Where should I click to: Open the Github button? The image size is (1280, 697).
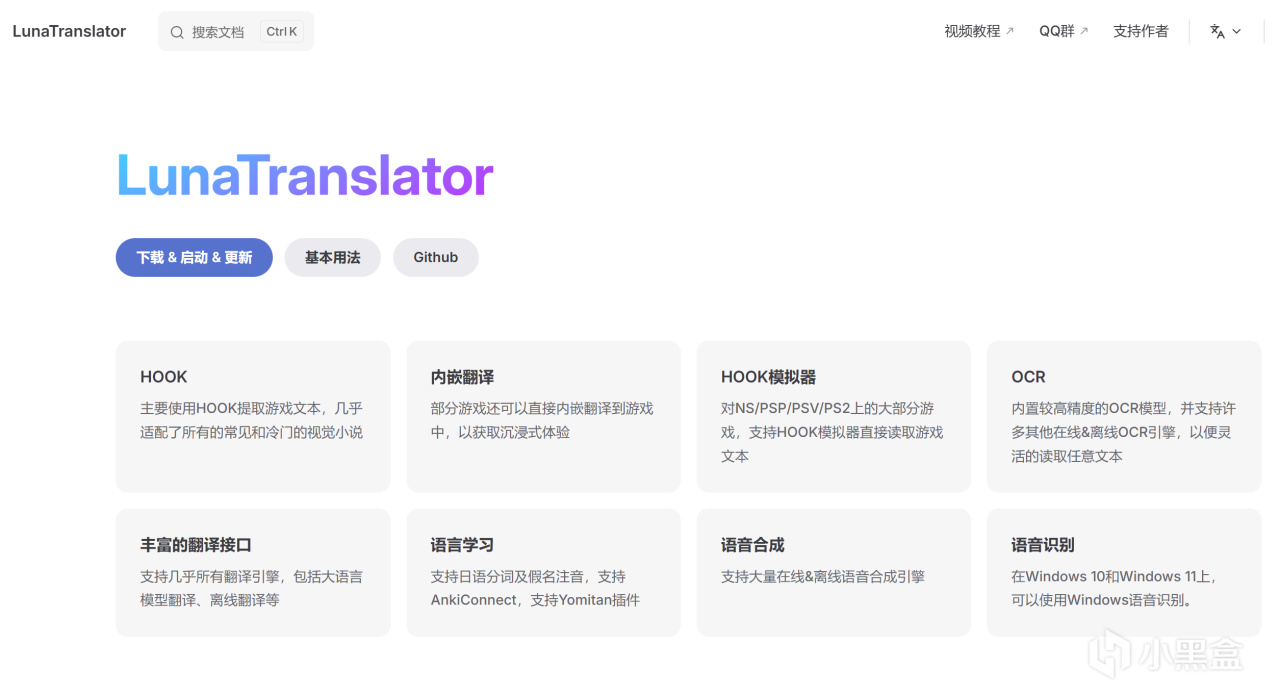(x=436, y=257)
